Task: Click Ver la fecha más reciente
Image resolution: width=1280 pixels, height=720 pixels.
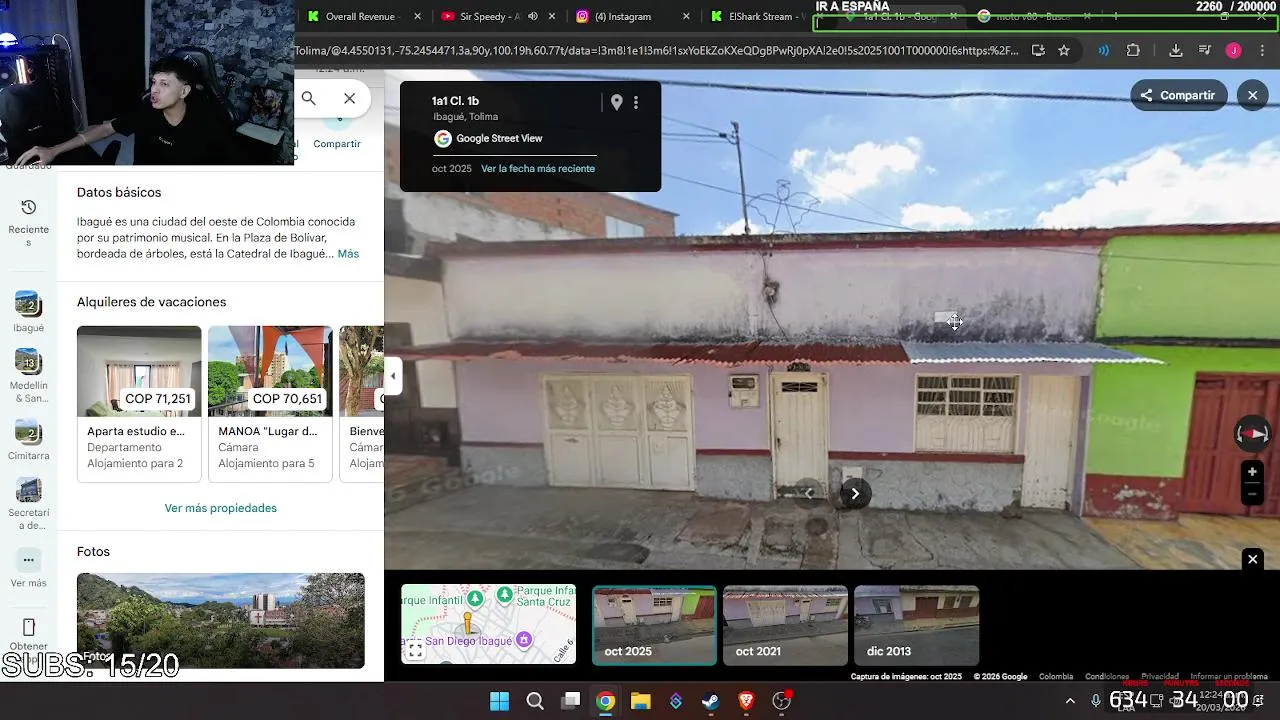Action: pos(538,168)
